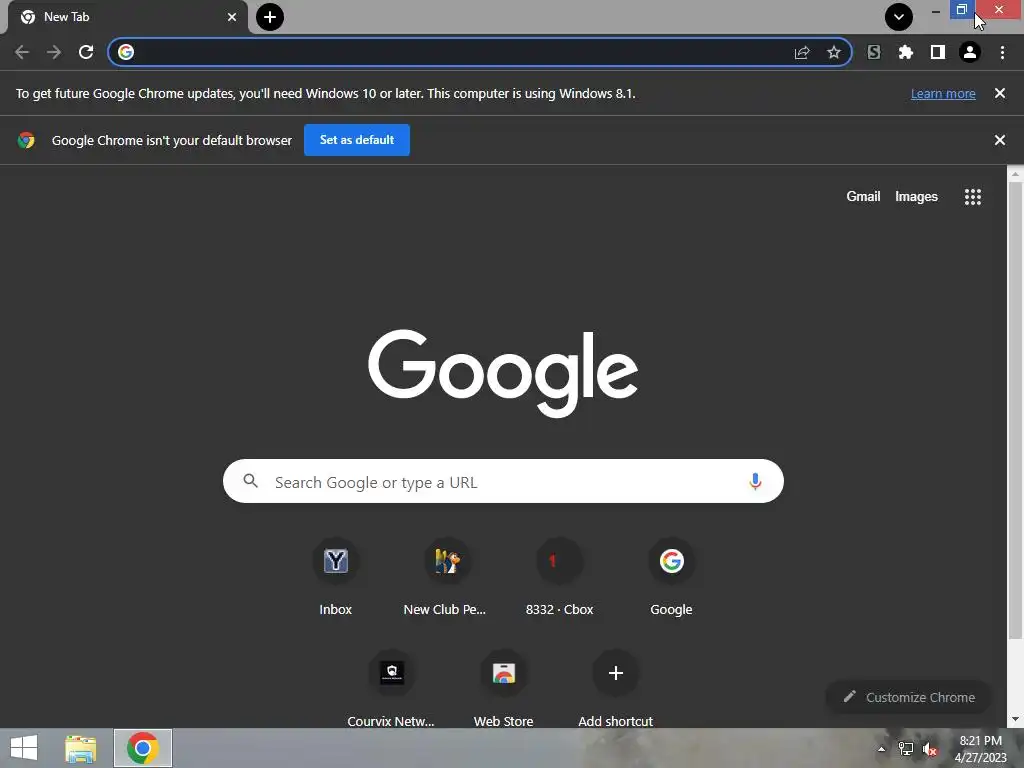Open the New Club Pe... shortcut

(x=445, y=577)
